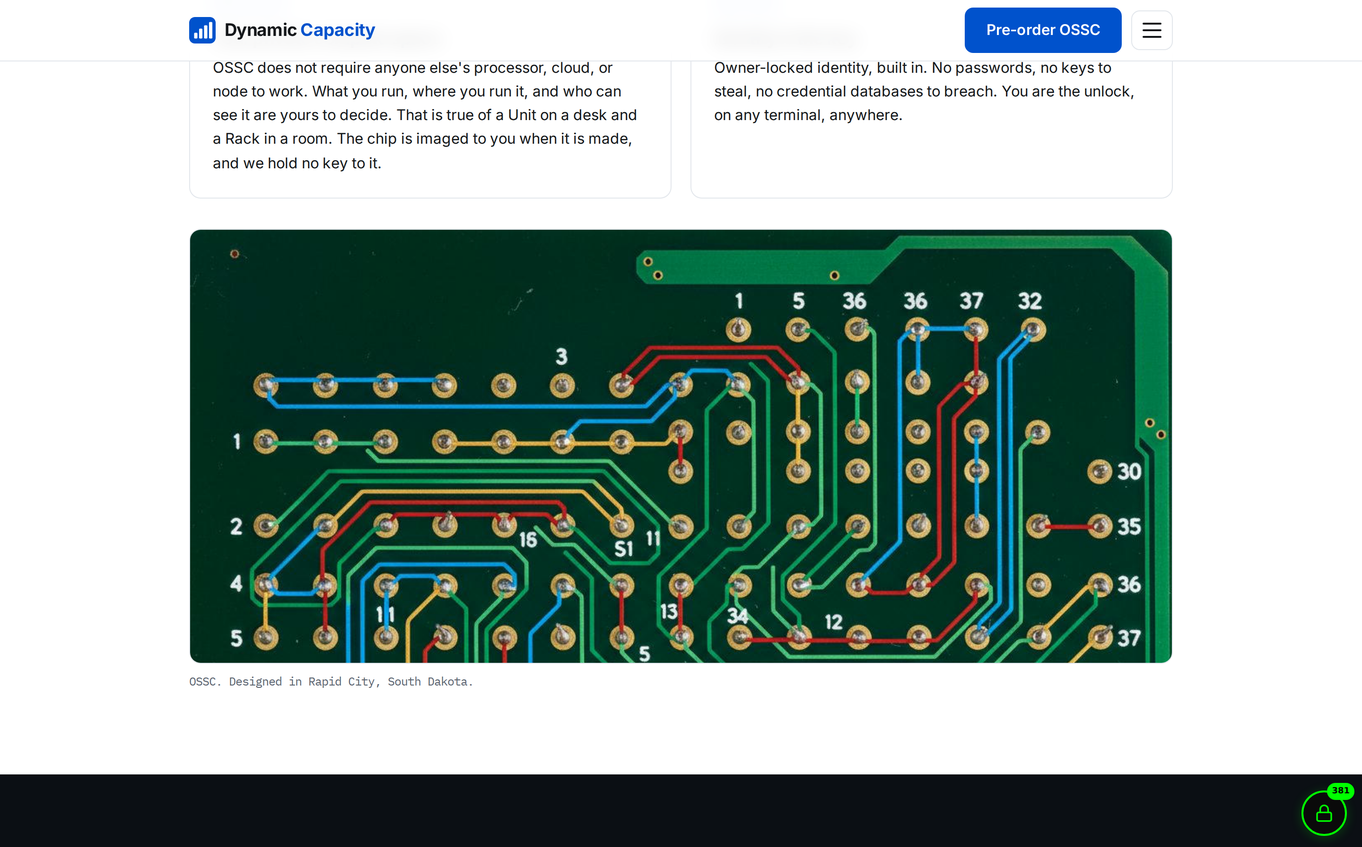
Task: Click the S1 label on the circuit board
Action: pos(624,549)
